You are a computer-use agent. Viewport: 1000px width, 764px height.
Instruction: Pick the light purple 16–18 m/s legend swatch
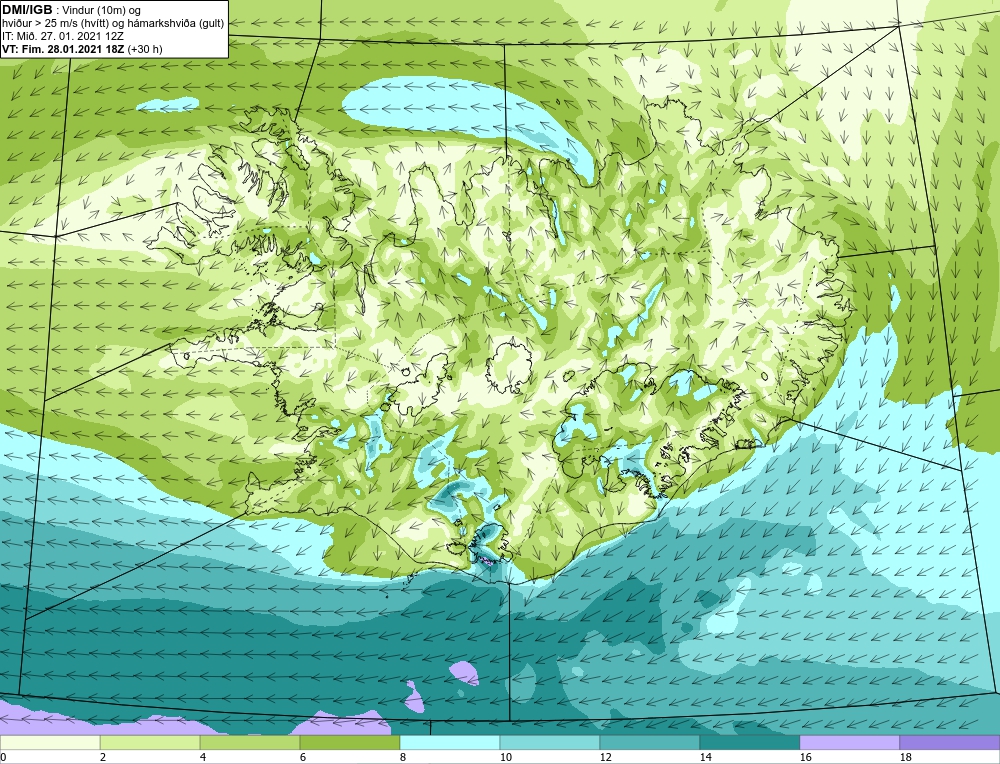(x=849, y=743)
